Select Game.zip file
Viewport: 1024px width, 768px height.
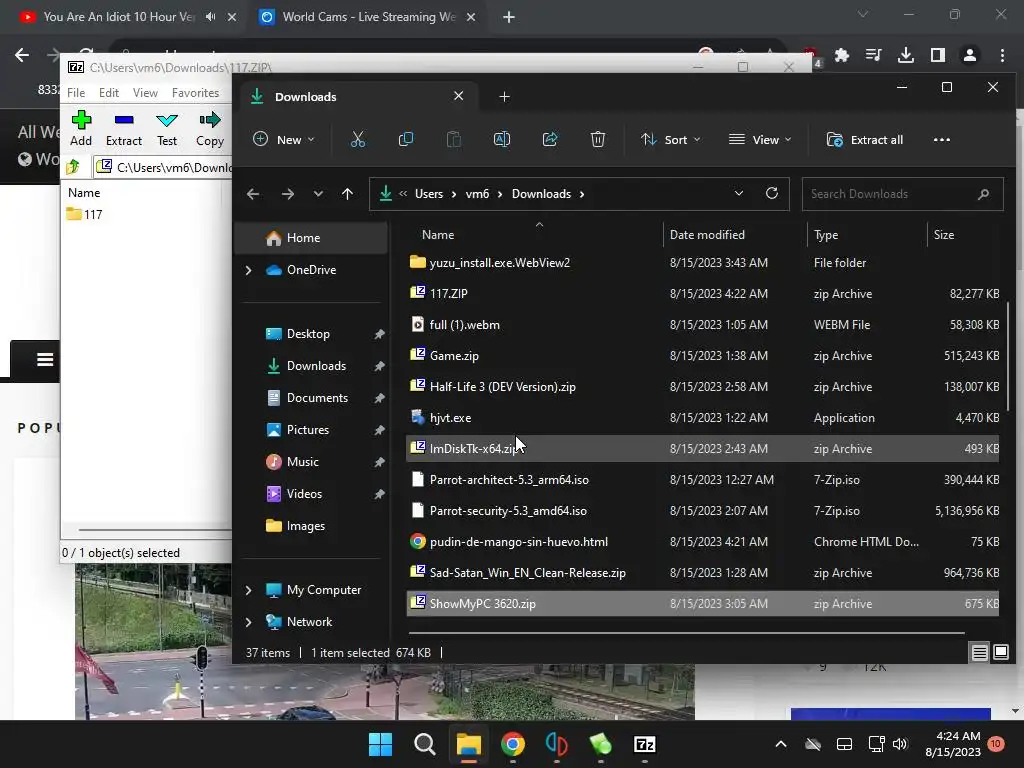(703, 356)
